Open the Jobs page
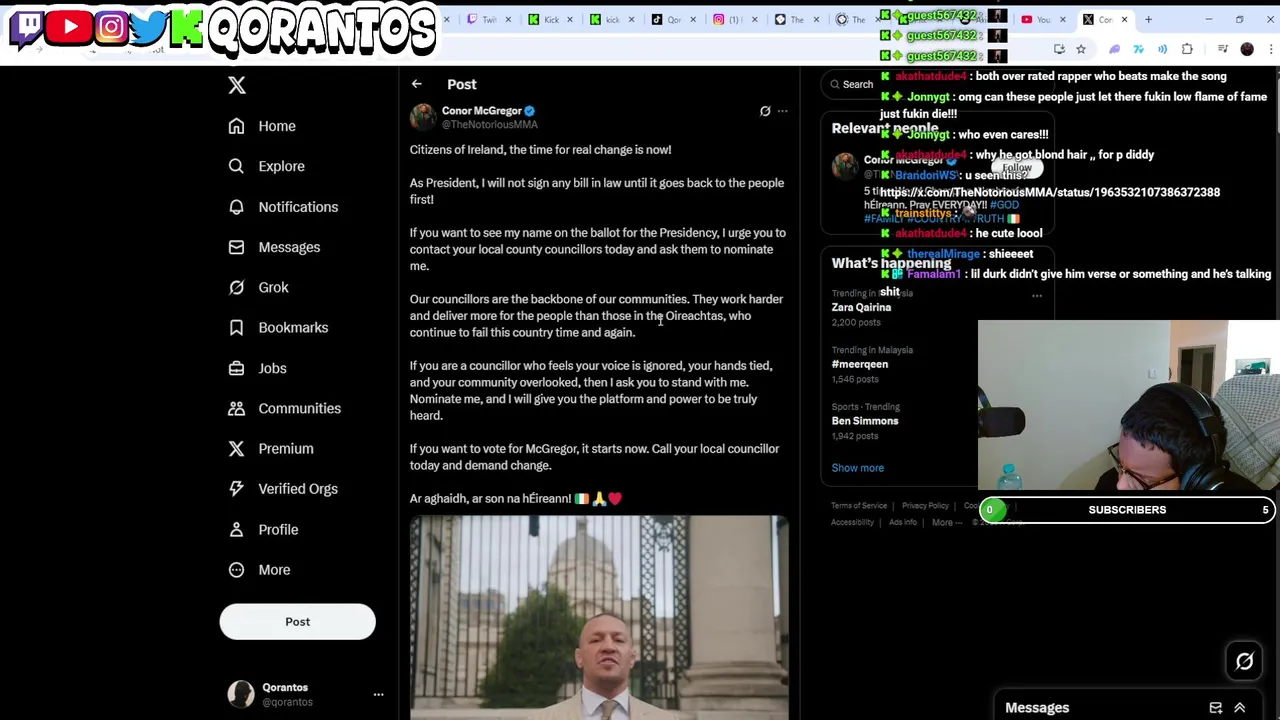This screenshot has width=1280, height=720. [x=257, y=368]
